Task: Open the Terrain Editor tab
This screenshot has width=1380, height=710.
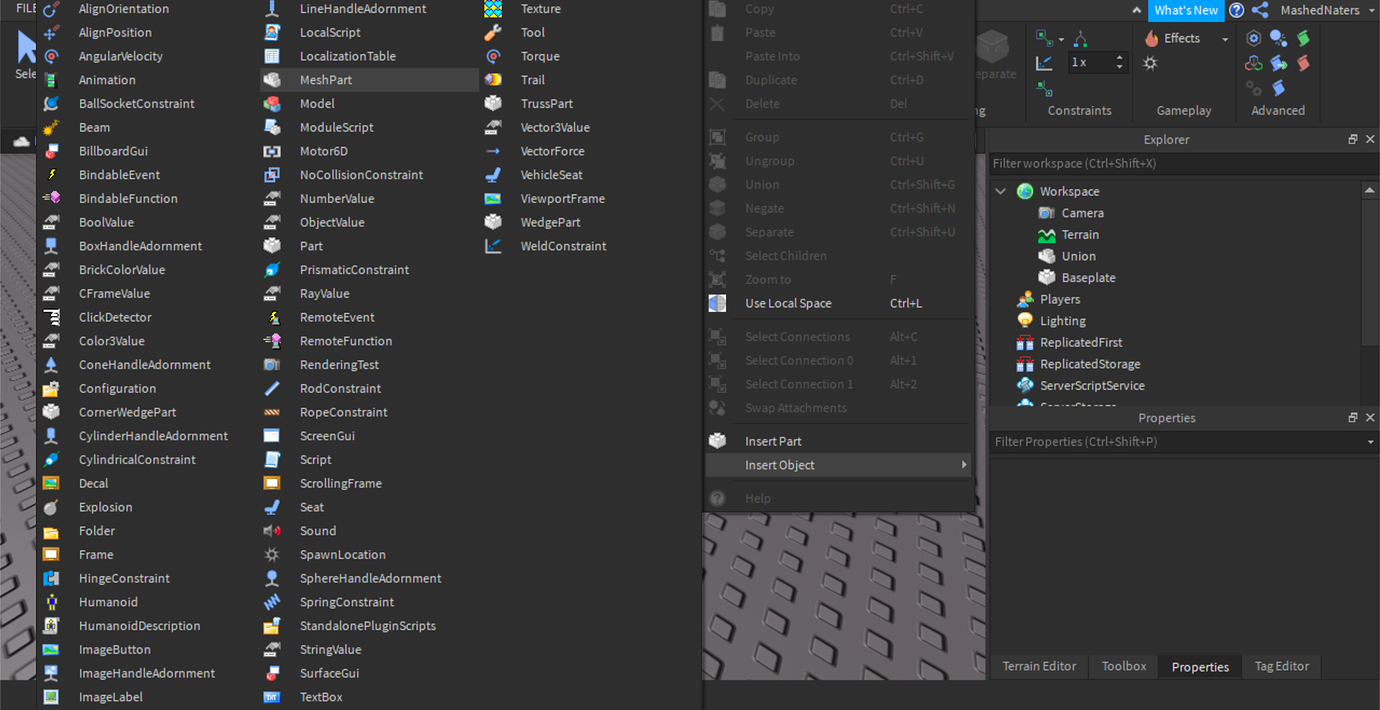Action: tap(1039, 666)
